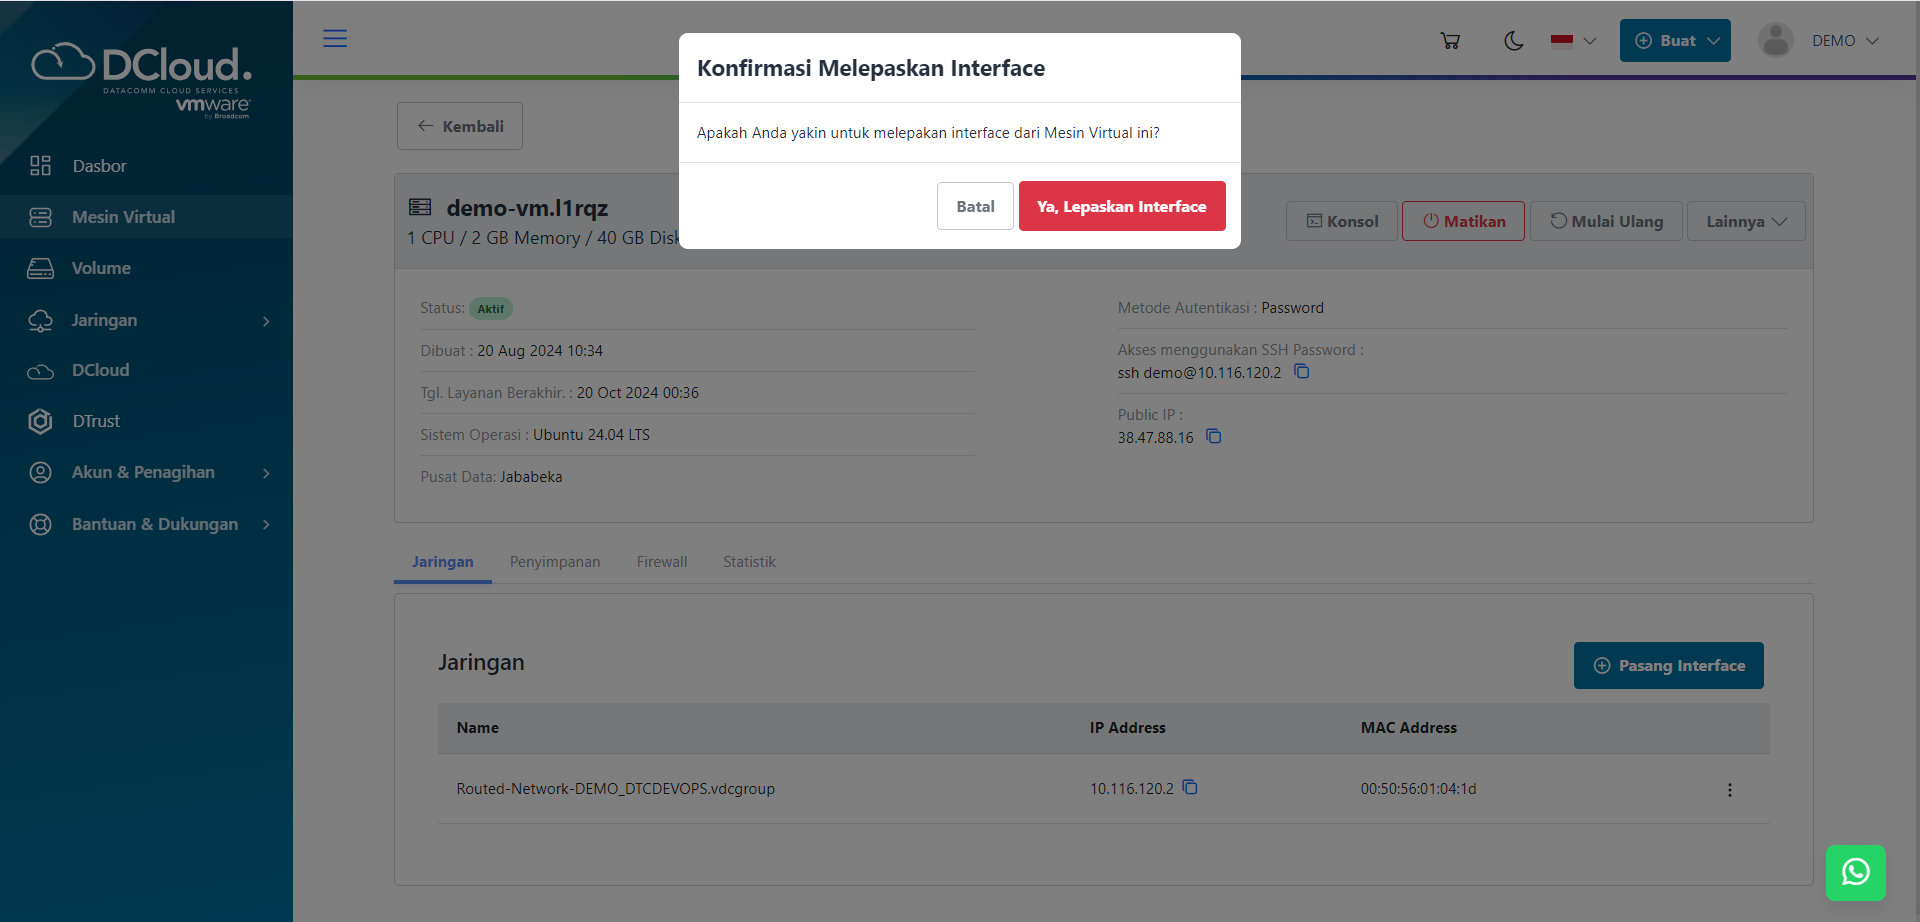Switch to the Firewall tab

pos(661,561)
